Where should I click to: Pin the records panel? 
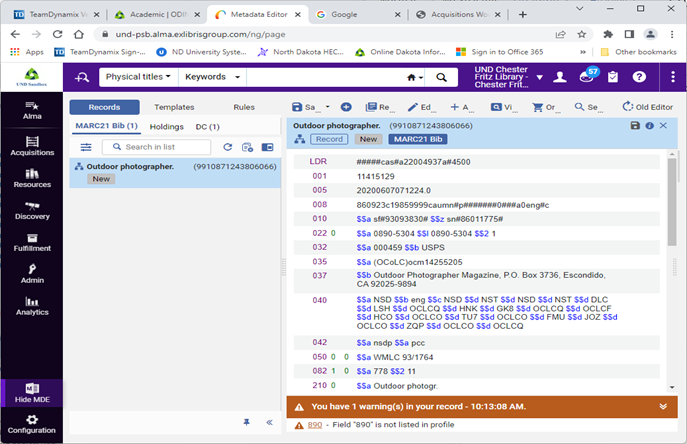point(247,422)
